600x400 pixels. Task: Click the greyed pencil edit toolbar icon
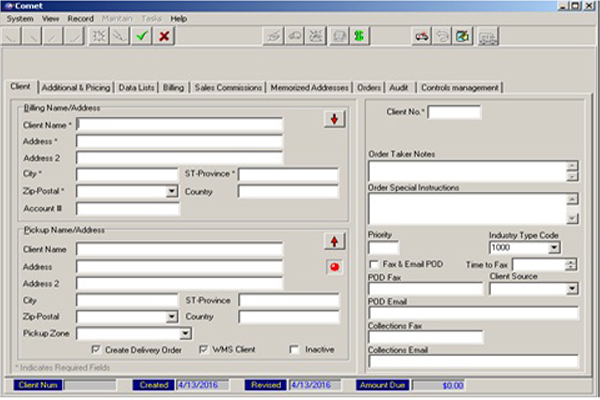pos(120,36)
